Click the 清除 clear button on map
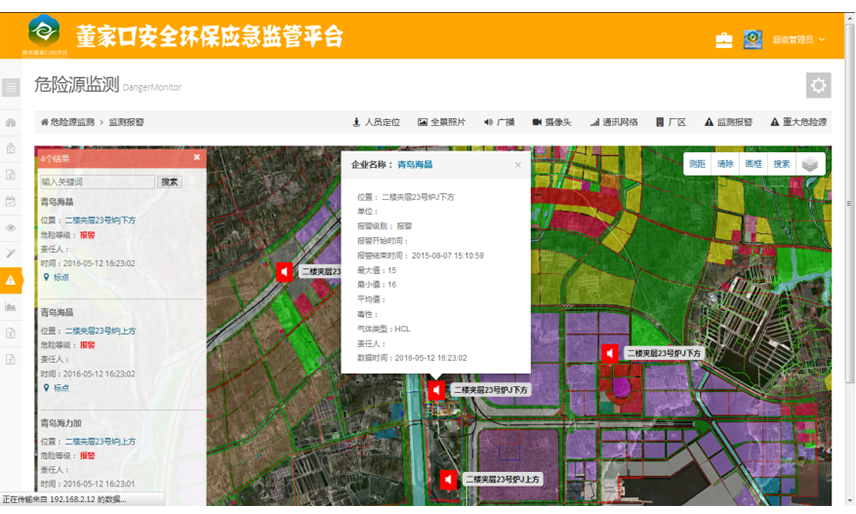This screenshot has height=514, width=856. [x=726, y=164]
